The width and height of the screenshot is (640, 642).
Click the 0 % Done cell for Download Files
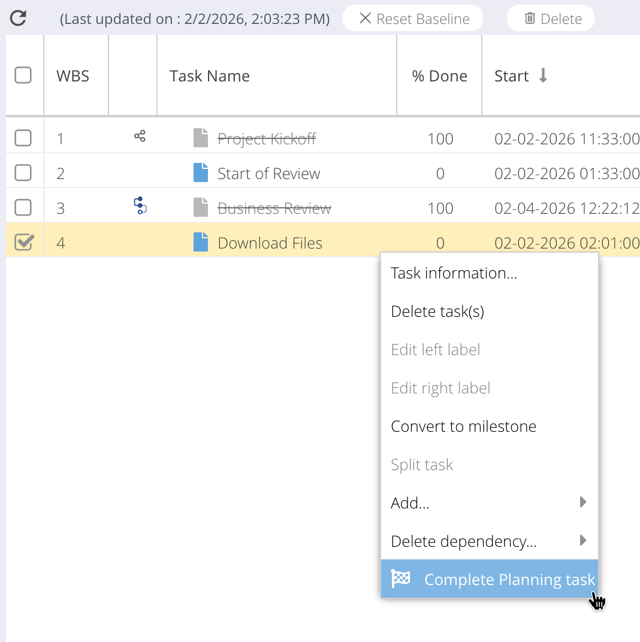tap(440, 244)
